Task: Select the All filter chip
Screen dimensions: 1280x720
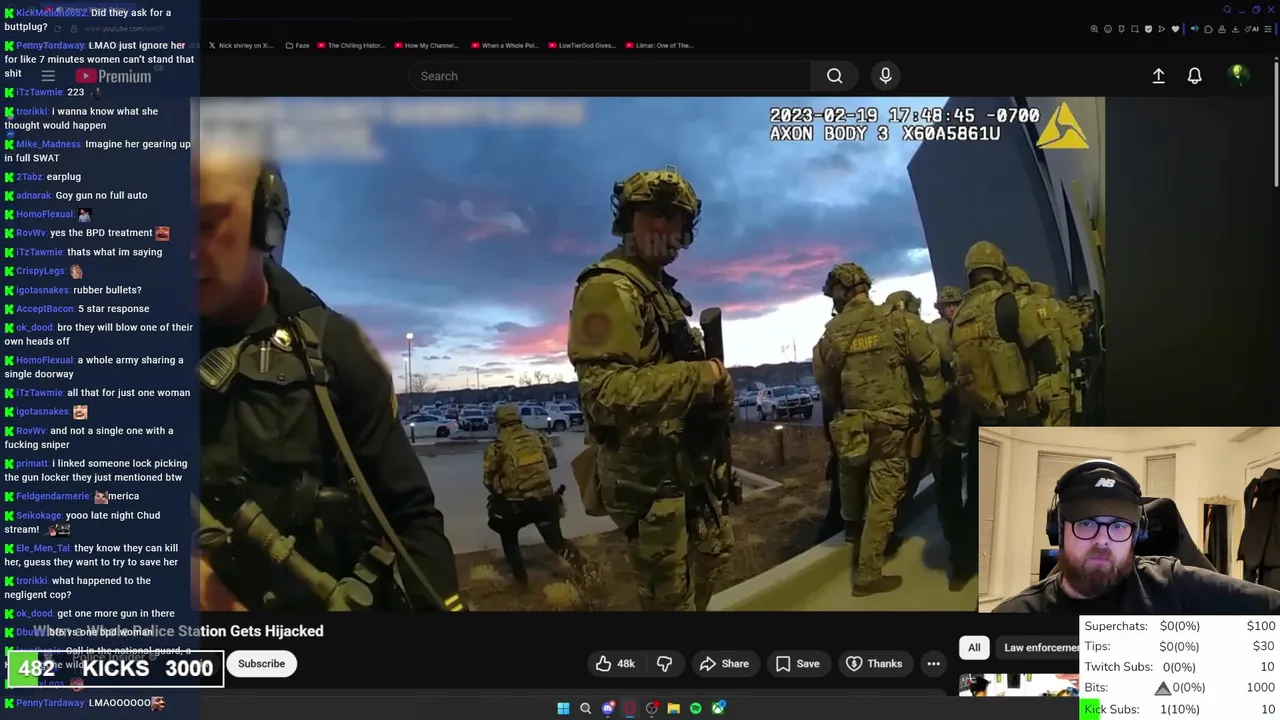Action: [974, 648]
